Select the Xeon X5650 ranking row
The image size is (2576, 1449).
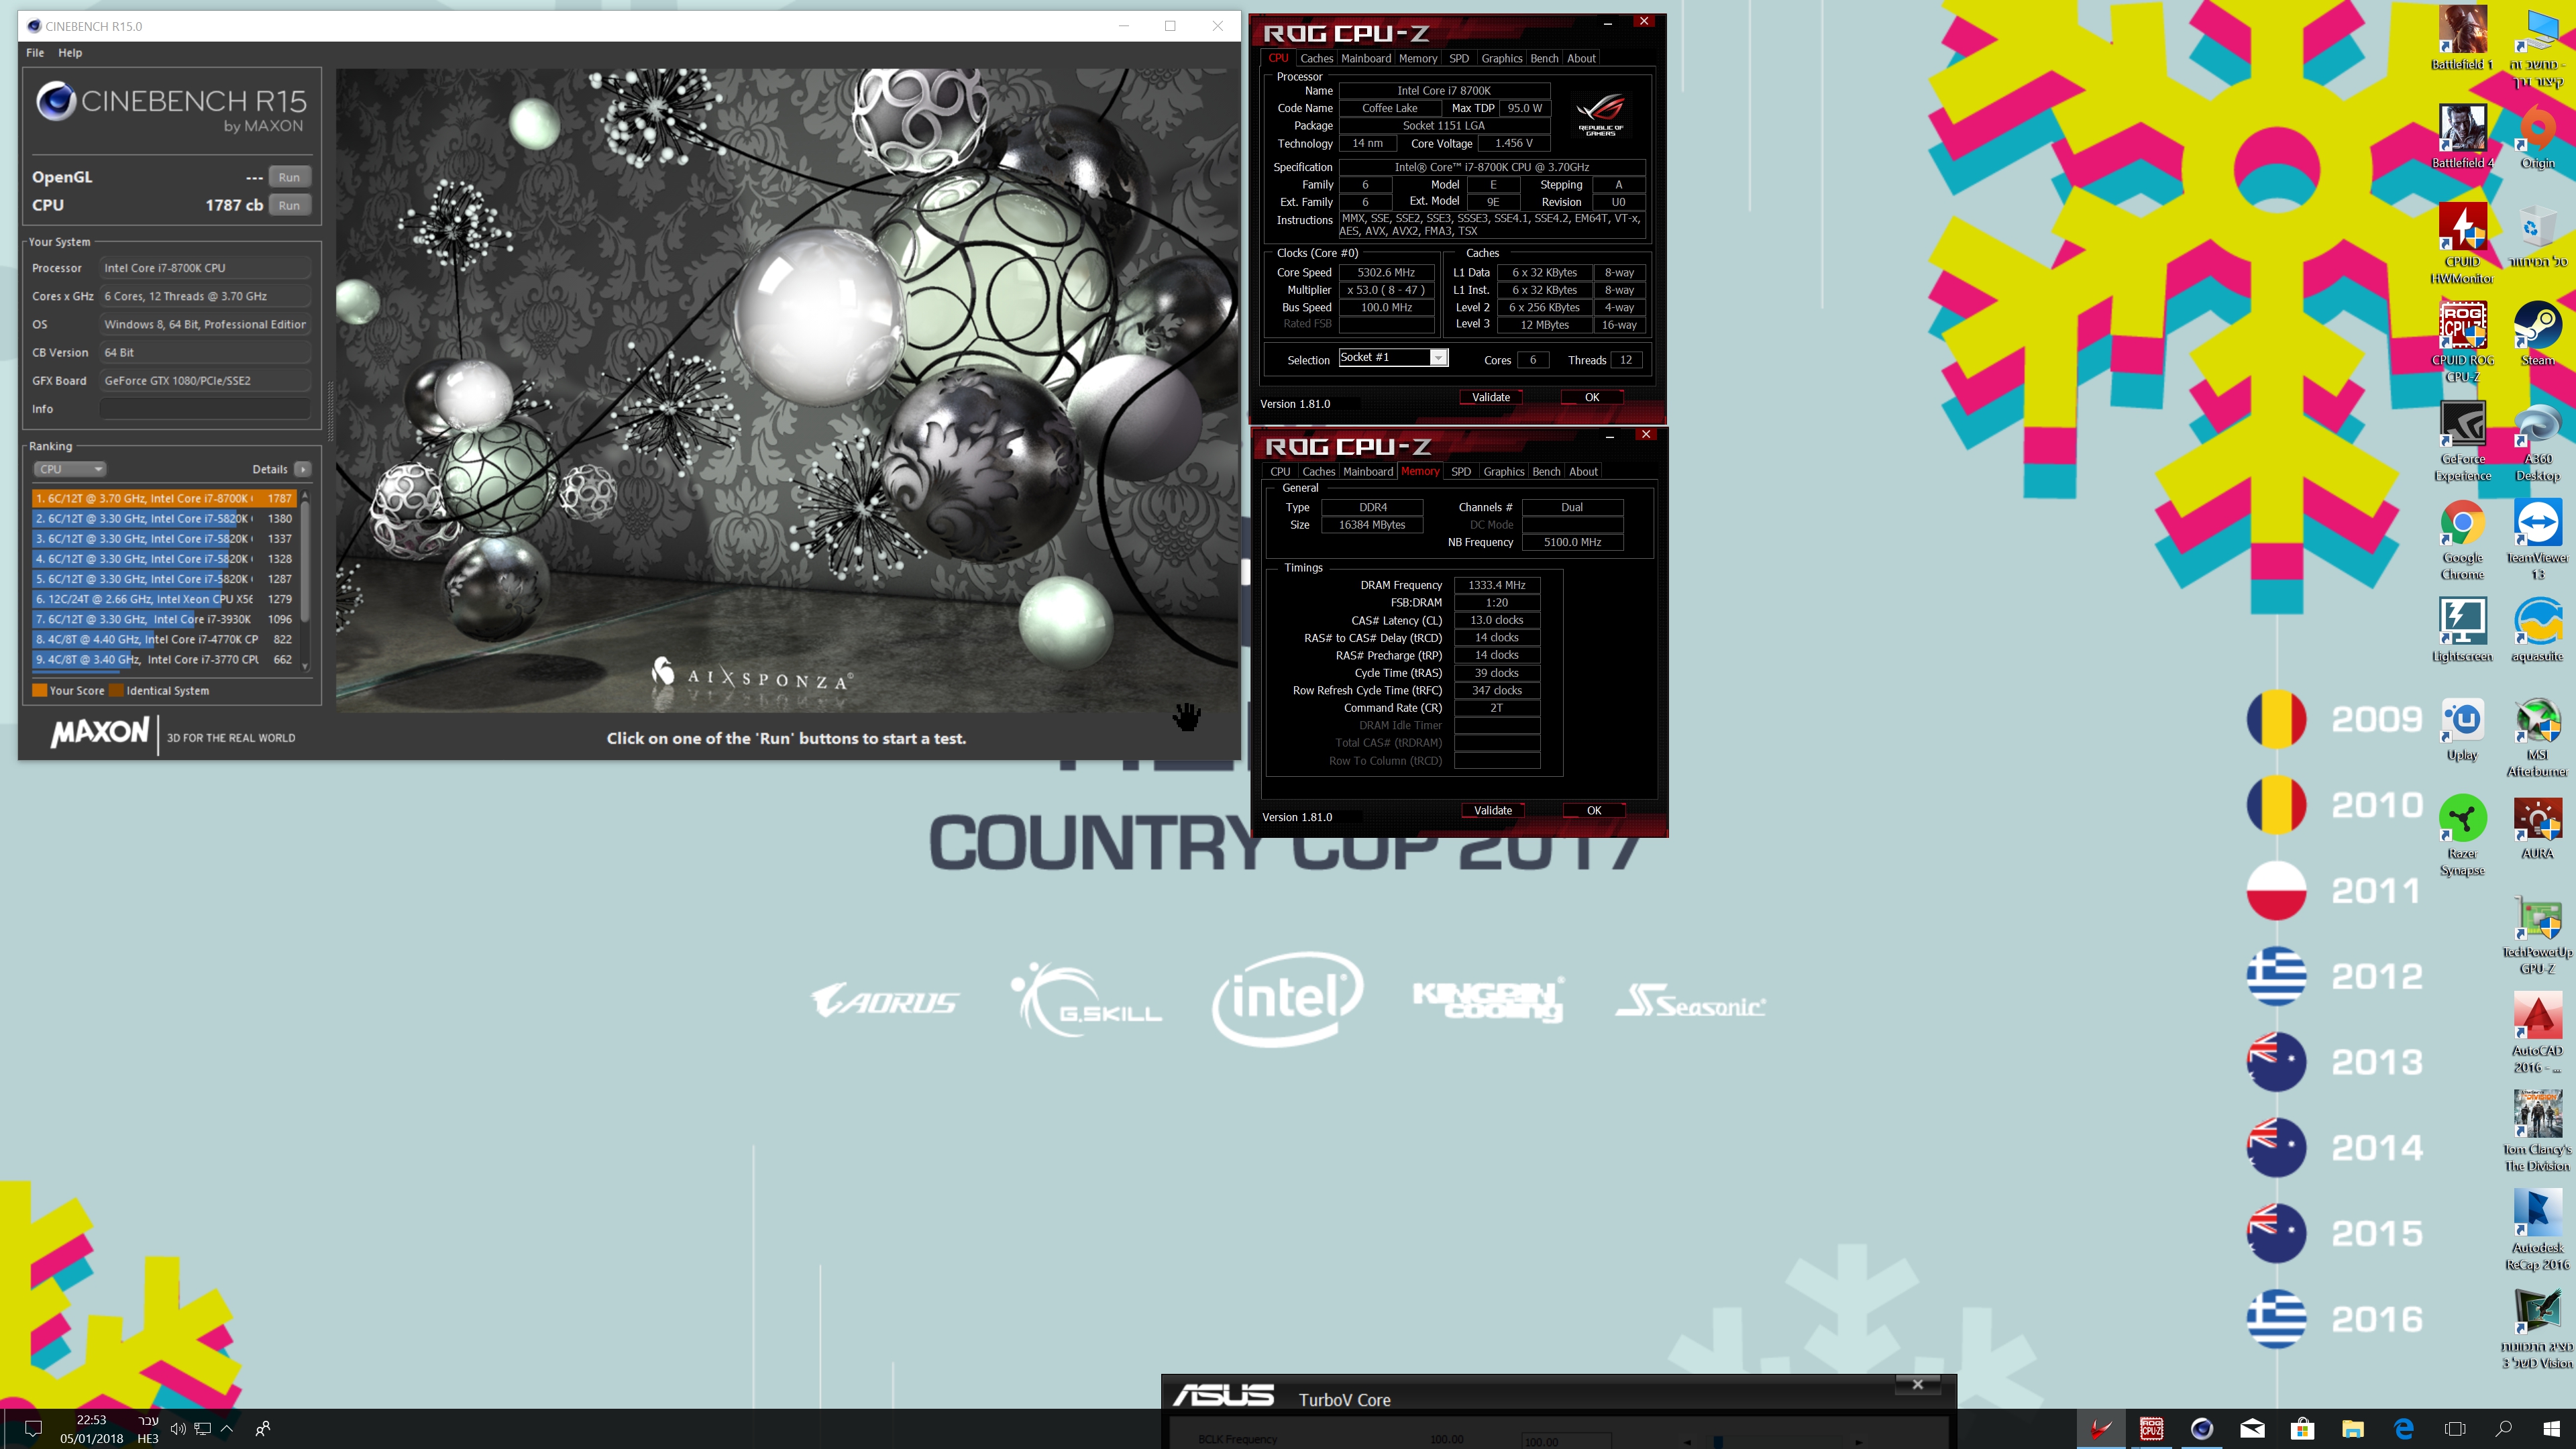(164, 599)
